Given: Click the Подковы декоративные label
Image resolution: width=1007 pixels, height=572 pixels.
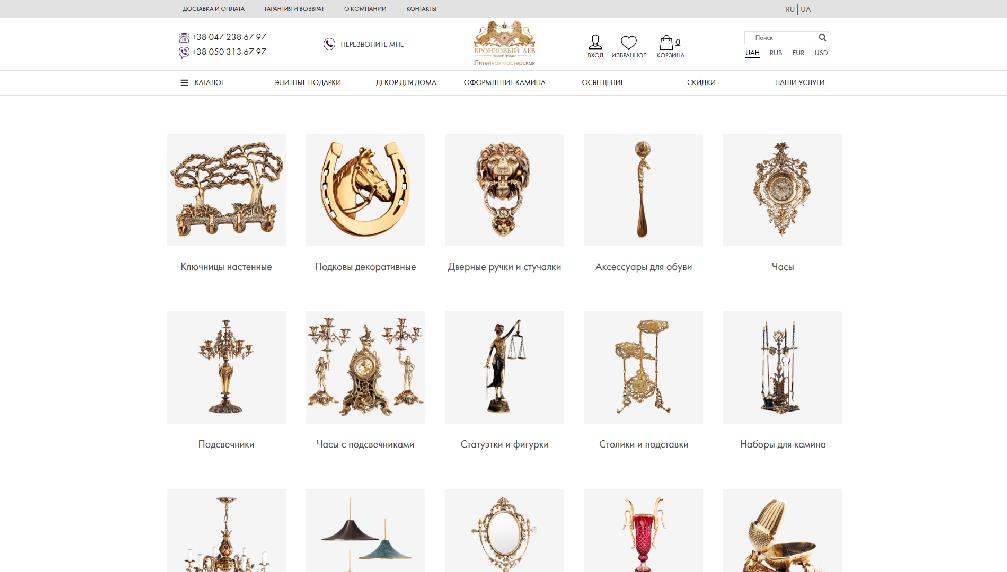Looking at the screenshot, I should [365, 267].
